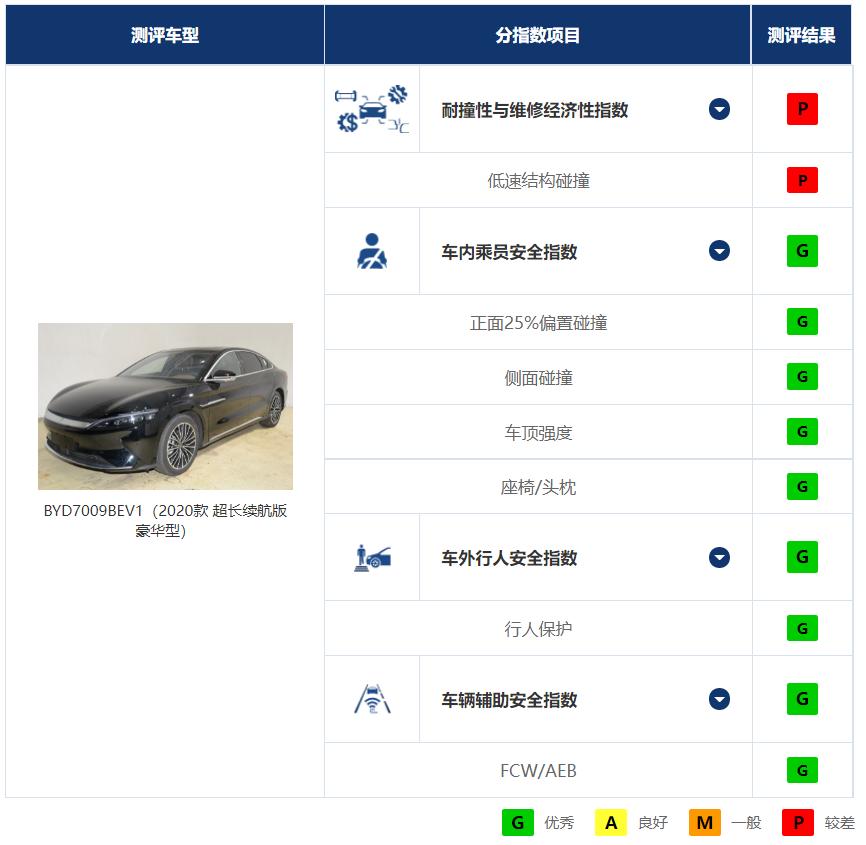Collapse the 车辆辅助安全指数 dropdown arrow
The height and width of the screenshot is (845, 866).
719,699
